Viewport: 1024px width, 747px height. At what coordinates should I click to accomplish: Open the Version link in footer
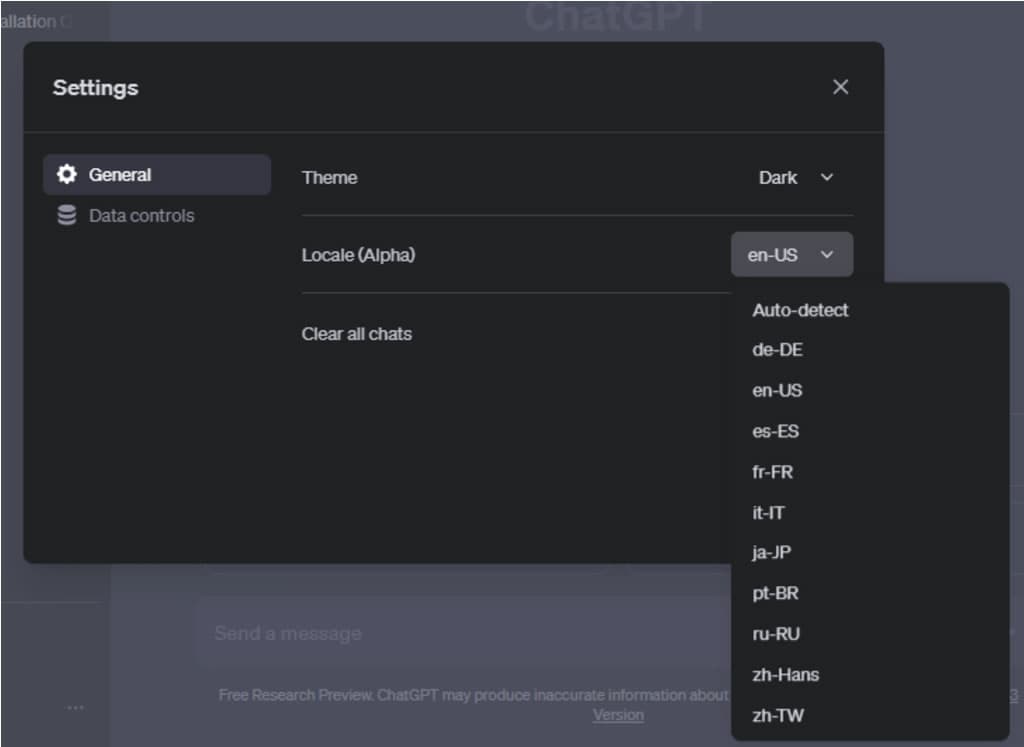(618, 715)
